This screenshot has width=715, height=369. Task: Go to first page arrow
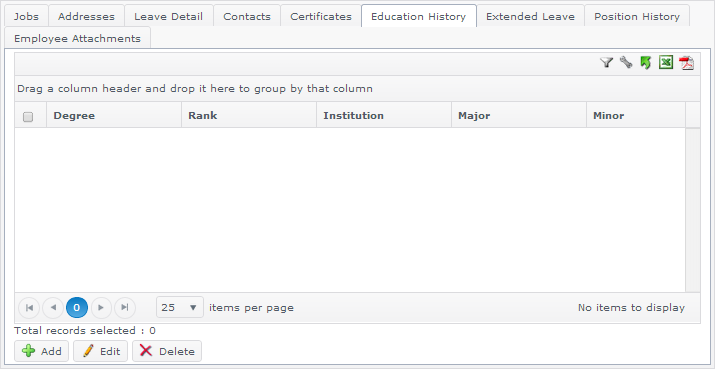click(29, 308)
